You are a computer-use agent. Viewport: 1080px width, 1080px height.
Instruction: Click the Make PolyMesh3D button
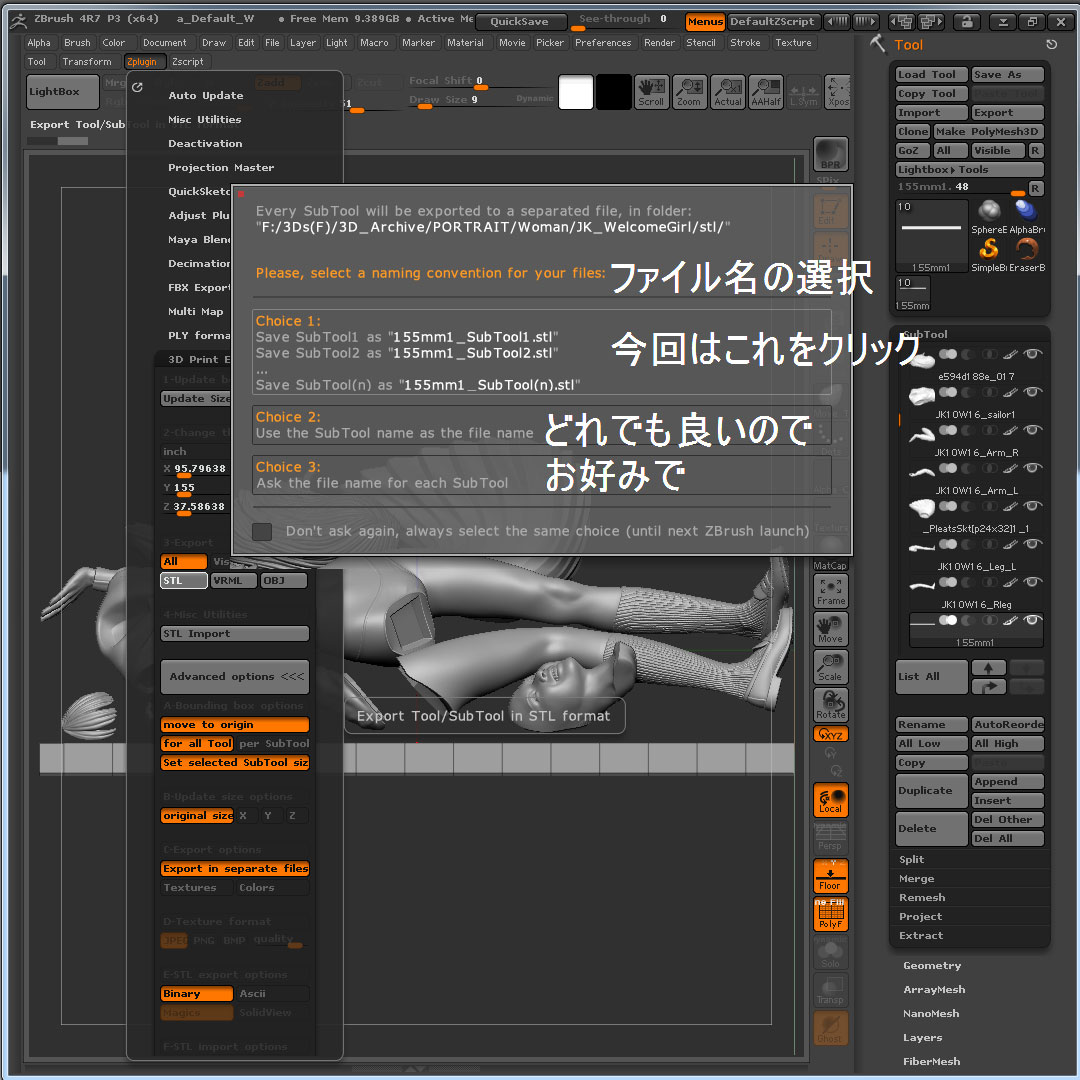(x=988, y=132)
